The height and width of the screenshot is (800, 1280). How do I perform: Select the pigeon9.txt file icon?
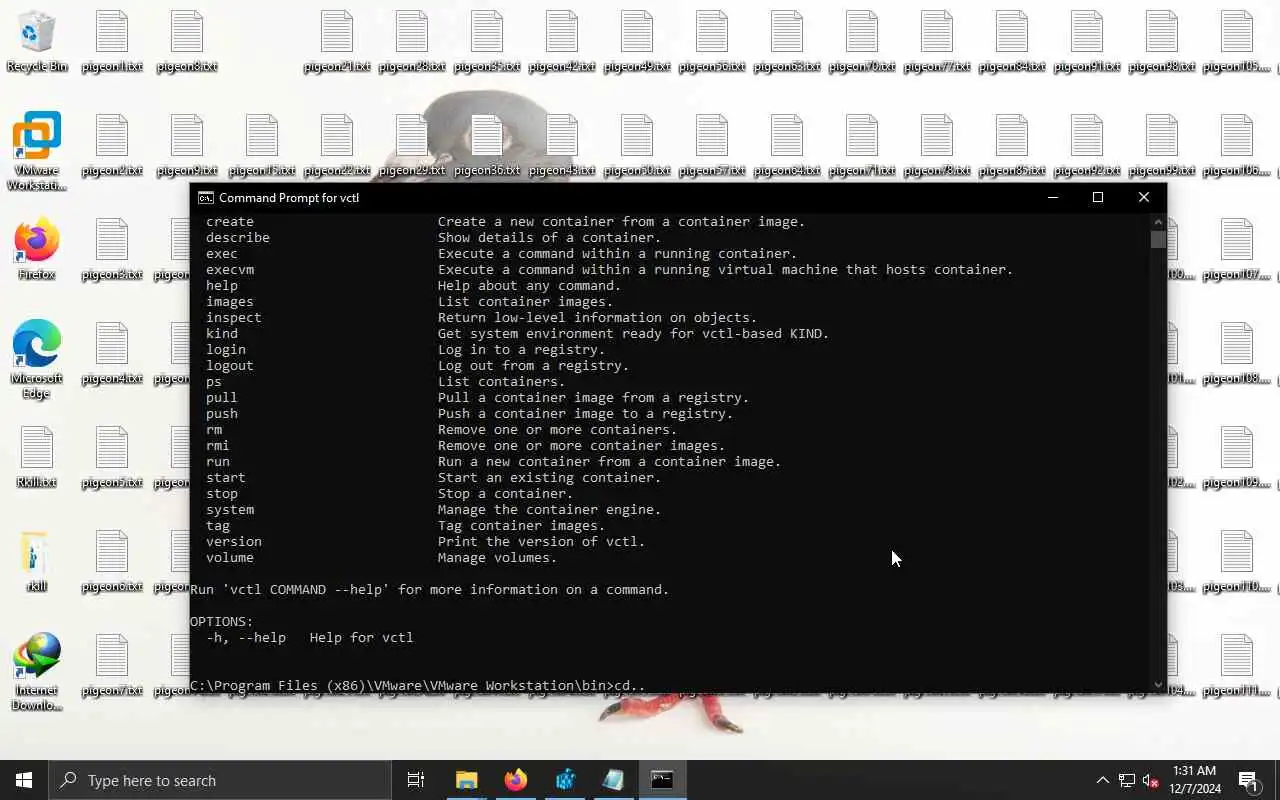187,146
